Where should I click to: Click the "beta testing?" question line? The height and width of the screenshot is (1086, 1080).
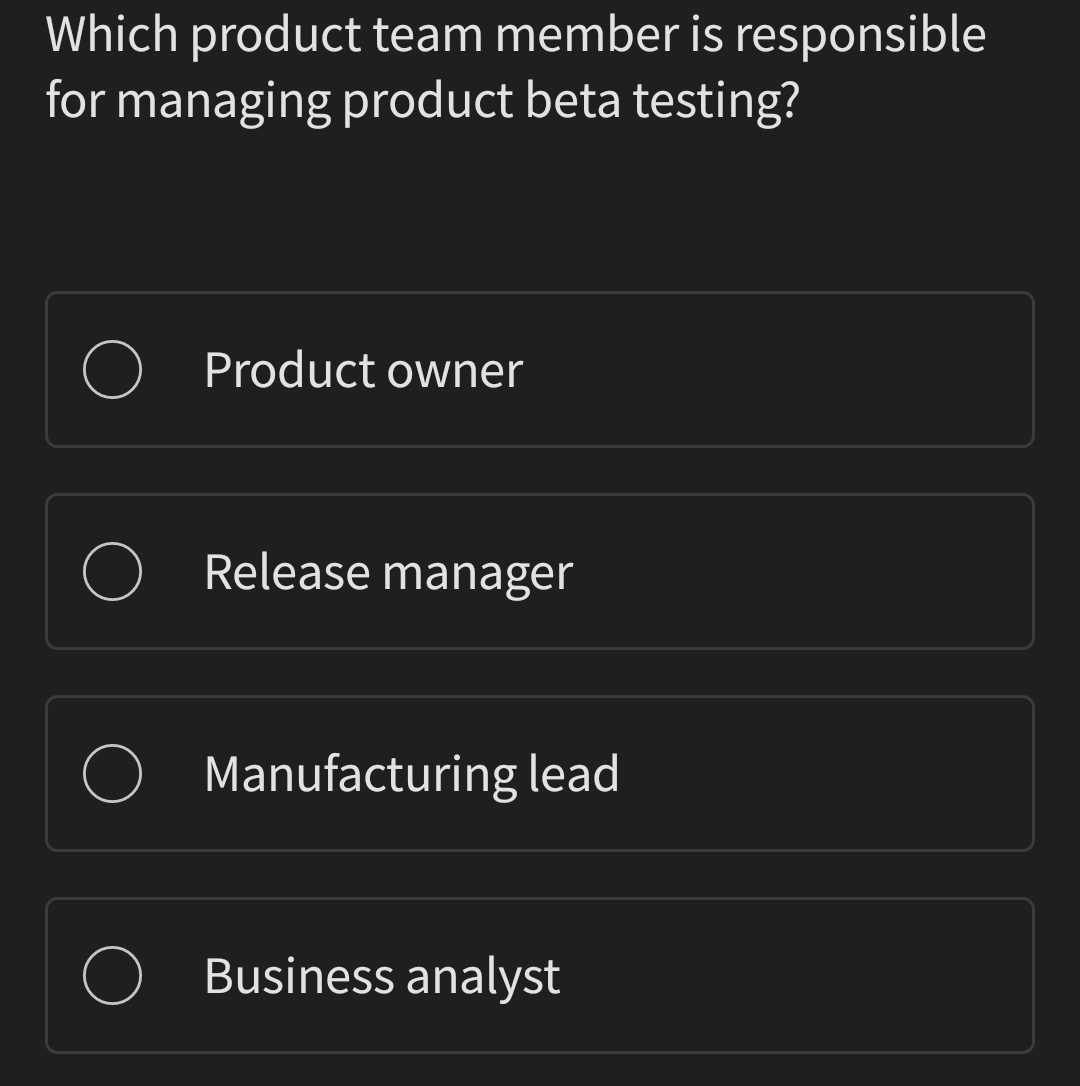click(422, 101)
